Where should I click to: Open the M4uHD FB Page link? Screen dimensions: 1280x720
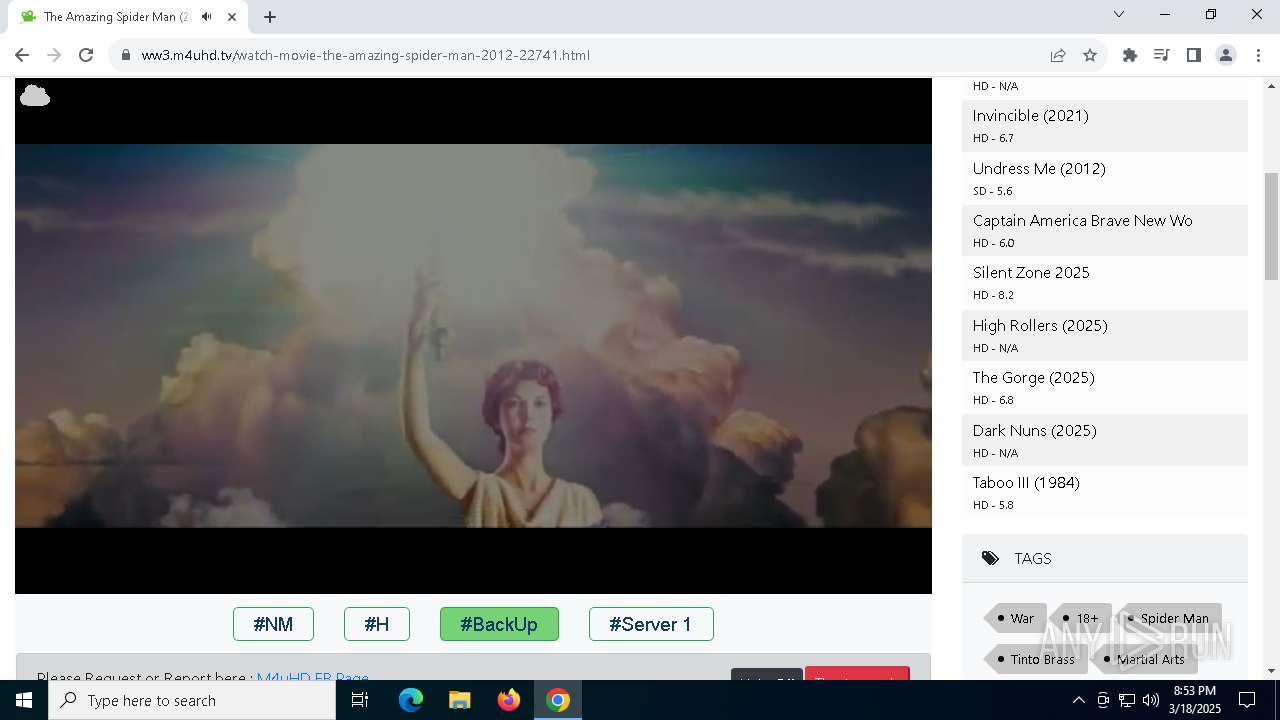point(312,677)
